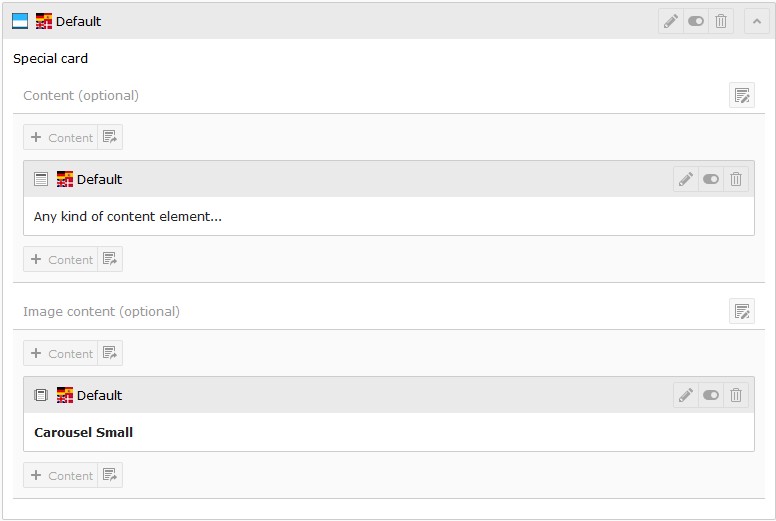Screen dimensions: 776x521
Task: Delete the Special card element with the trash icon
Action: pos(721,21)
